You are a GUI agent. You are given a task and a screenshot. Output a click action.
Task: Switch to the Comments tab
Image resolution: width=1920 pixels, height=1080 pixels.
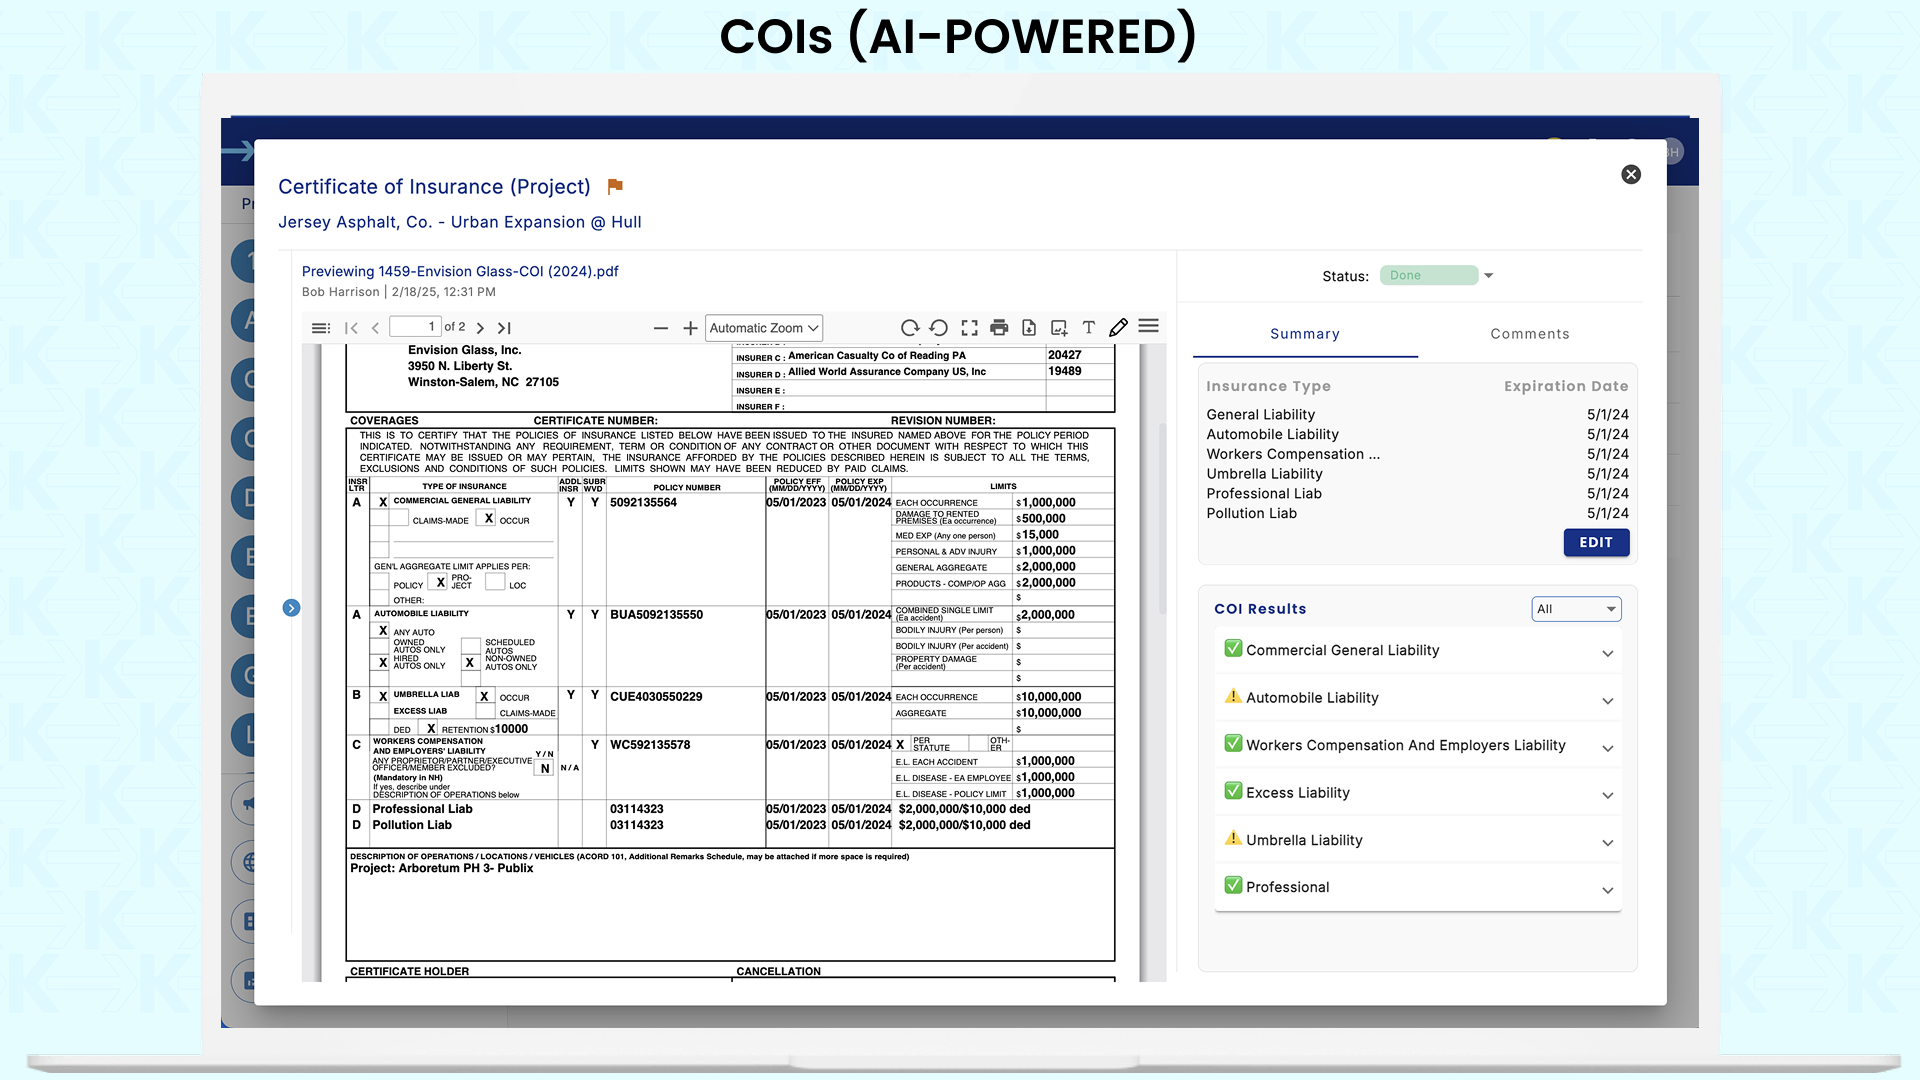click(1529, 334)
